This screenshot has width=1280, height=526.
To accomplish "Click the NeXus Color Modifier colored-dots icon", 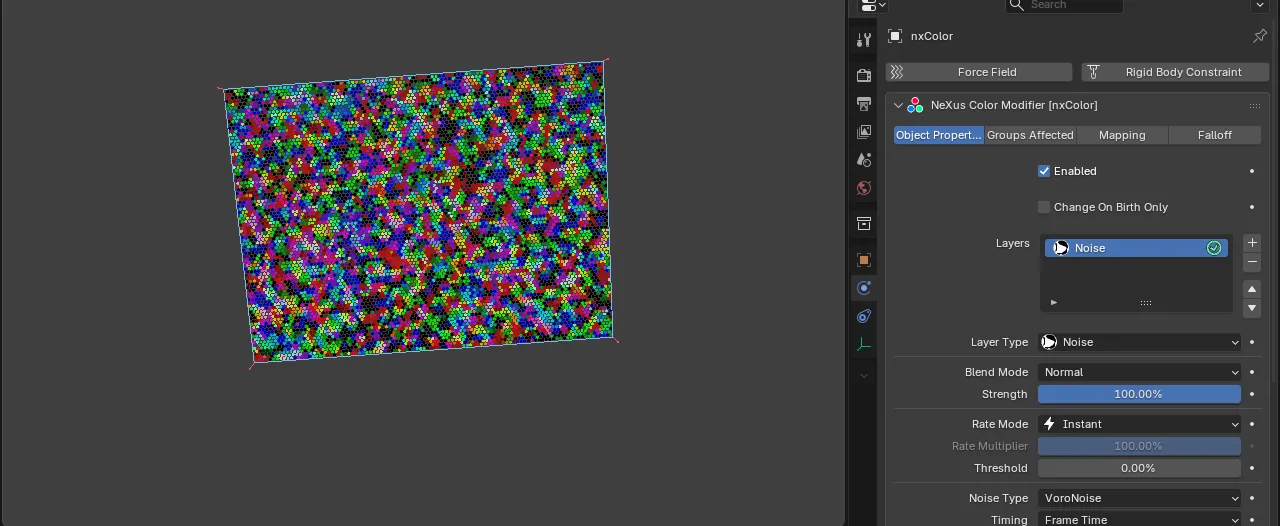I will point(915,105).
